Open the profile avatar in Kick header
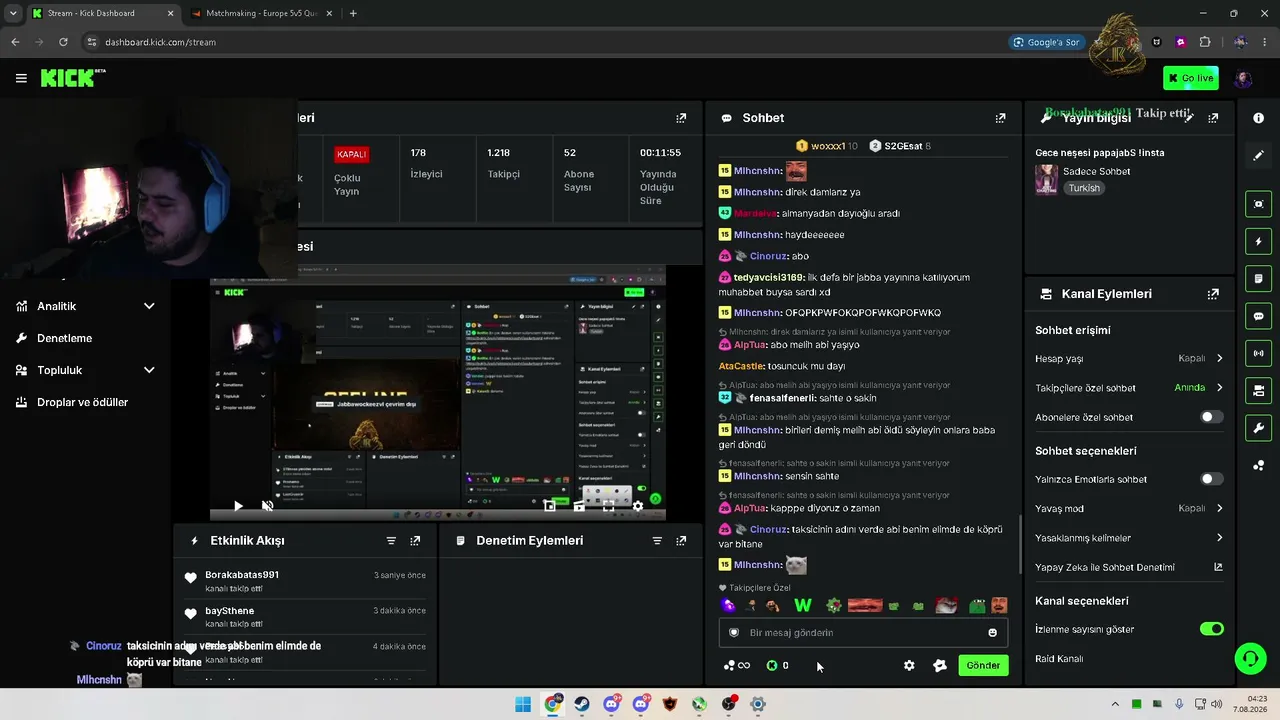This screenshot has width=1280, height=720. click(1243, 78)
